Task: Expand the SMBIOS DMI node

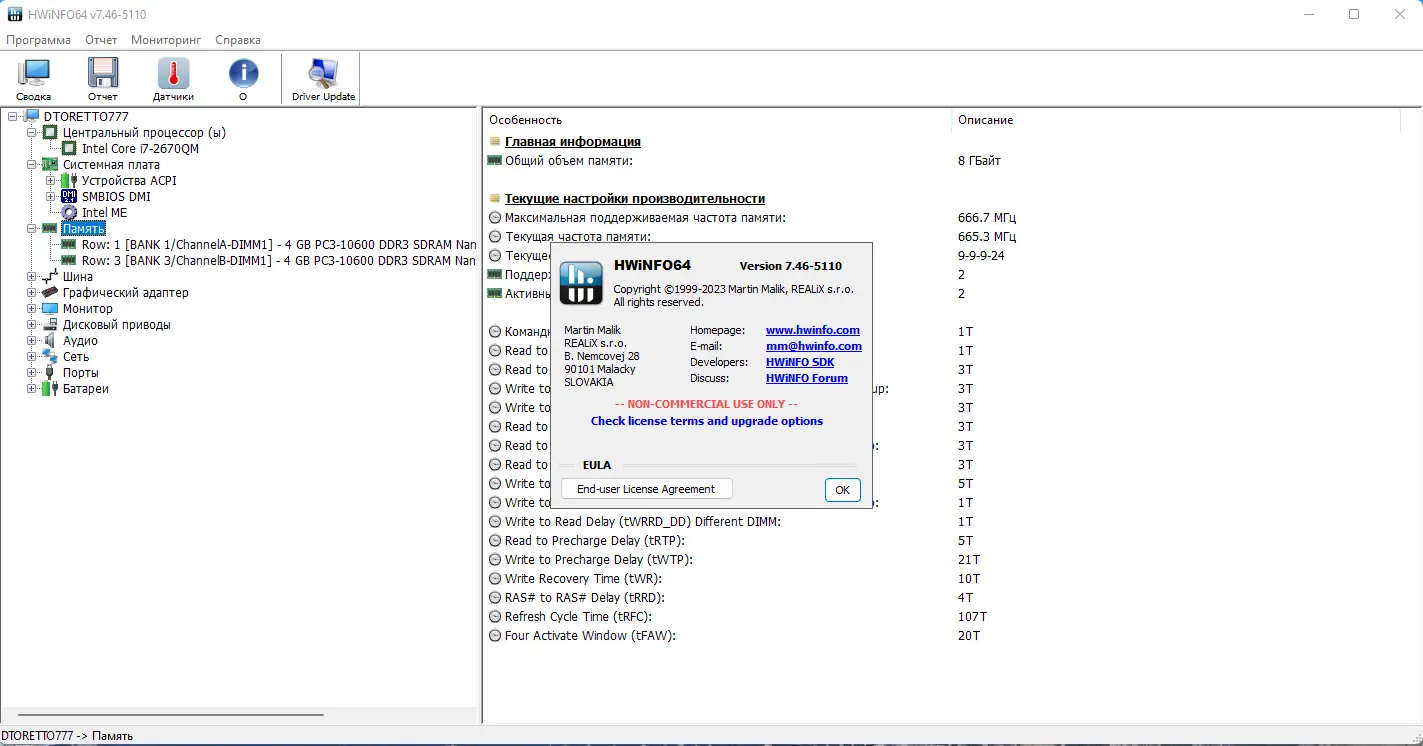Action: pyautogui.click(x=51, y=196)
